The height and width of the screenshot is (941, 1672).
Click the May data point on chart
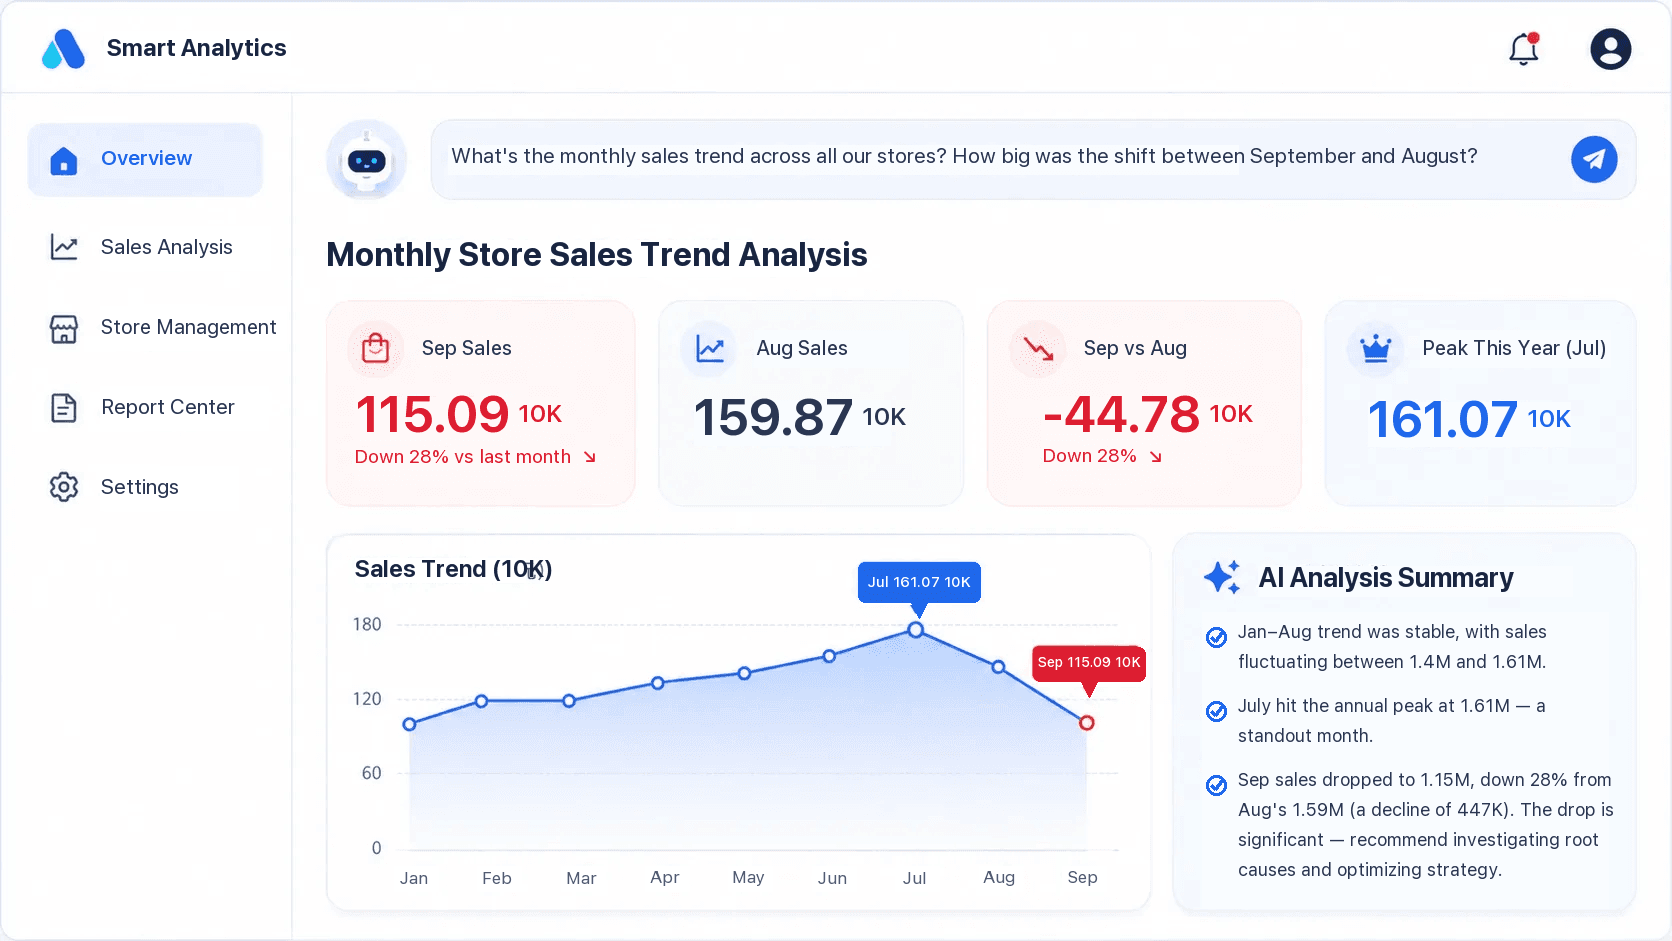click(744, 673)
